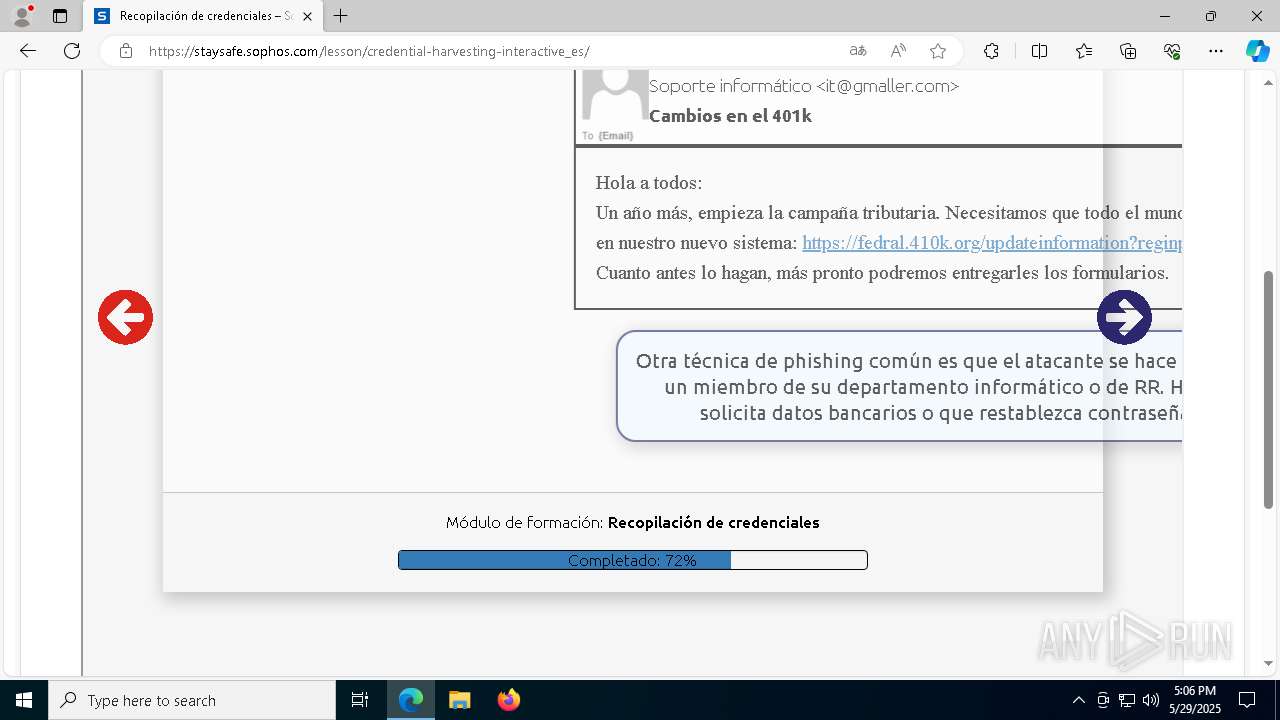Open the translate page icon
Screen dimensions: 1280x720
pos(858,51)
